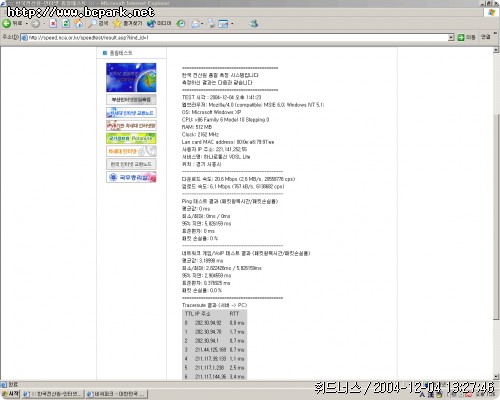This screenshot has height=400, width=500.
Task: Click the green Go (이동) button
Action: (x=466, y=37)
